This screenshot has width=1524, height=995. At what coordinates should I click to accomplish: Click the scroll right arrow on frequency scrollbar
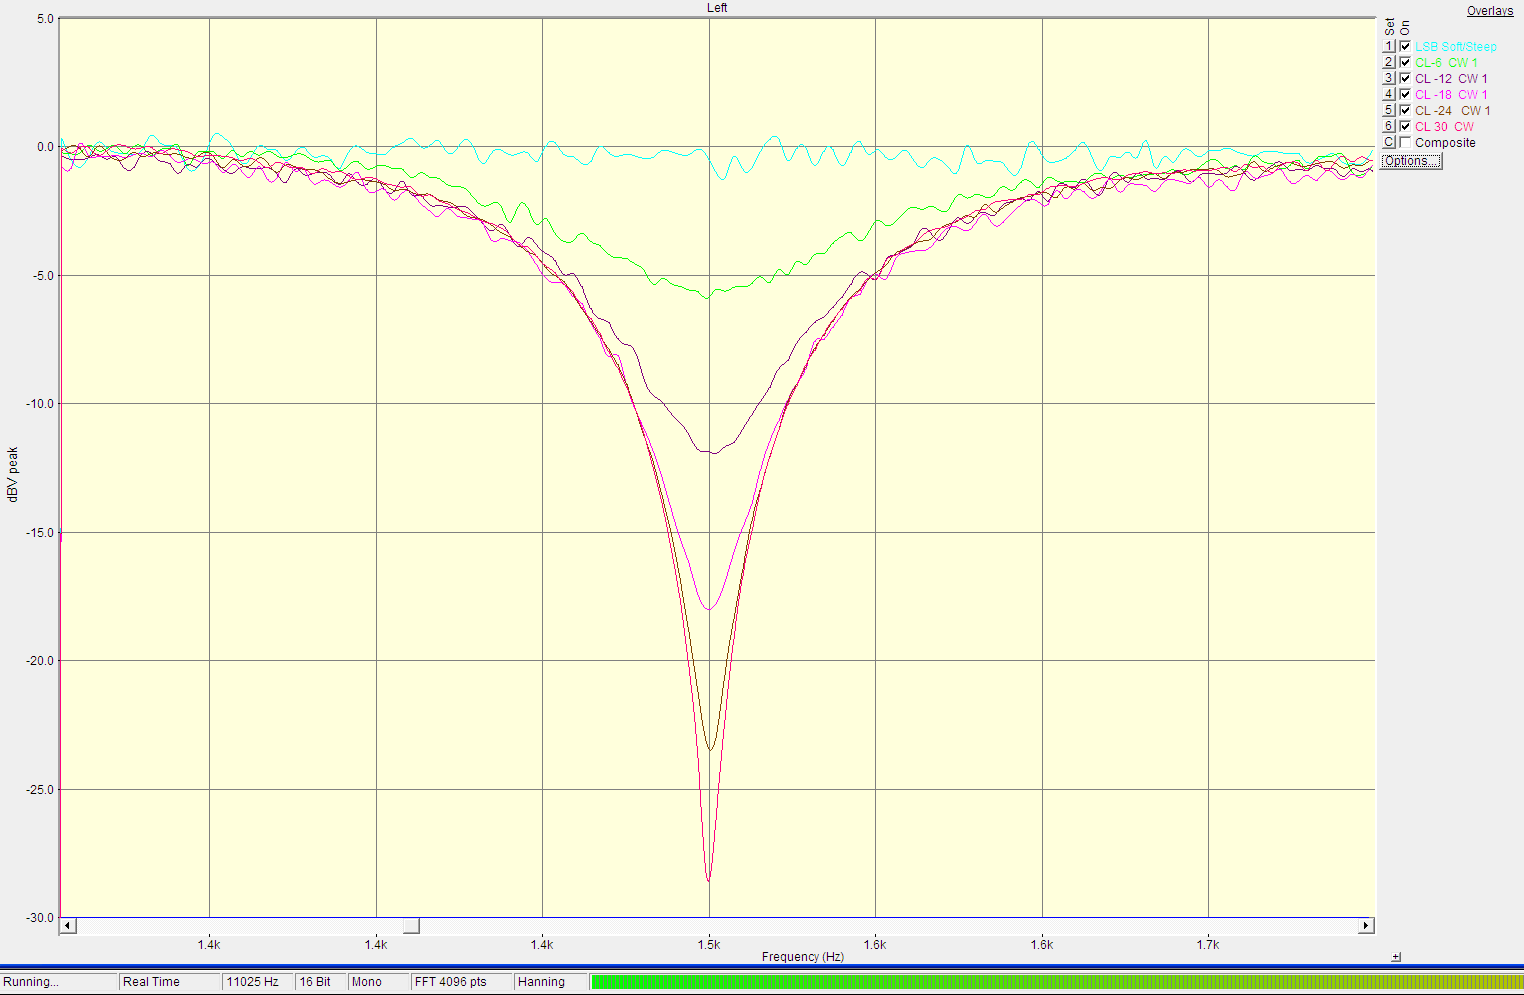[1366, 926]
